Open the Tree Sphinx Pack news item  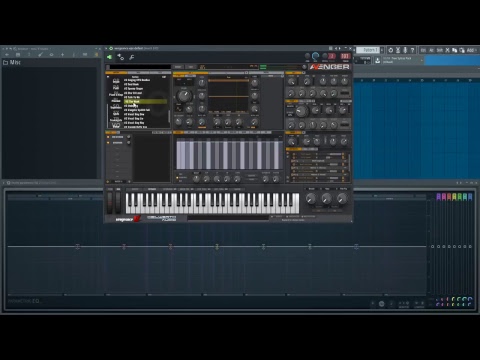(402, 60)
